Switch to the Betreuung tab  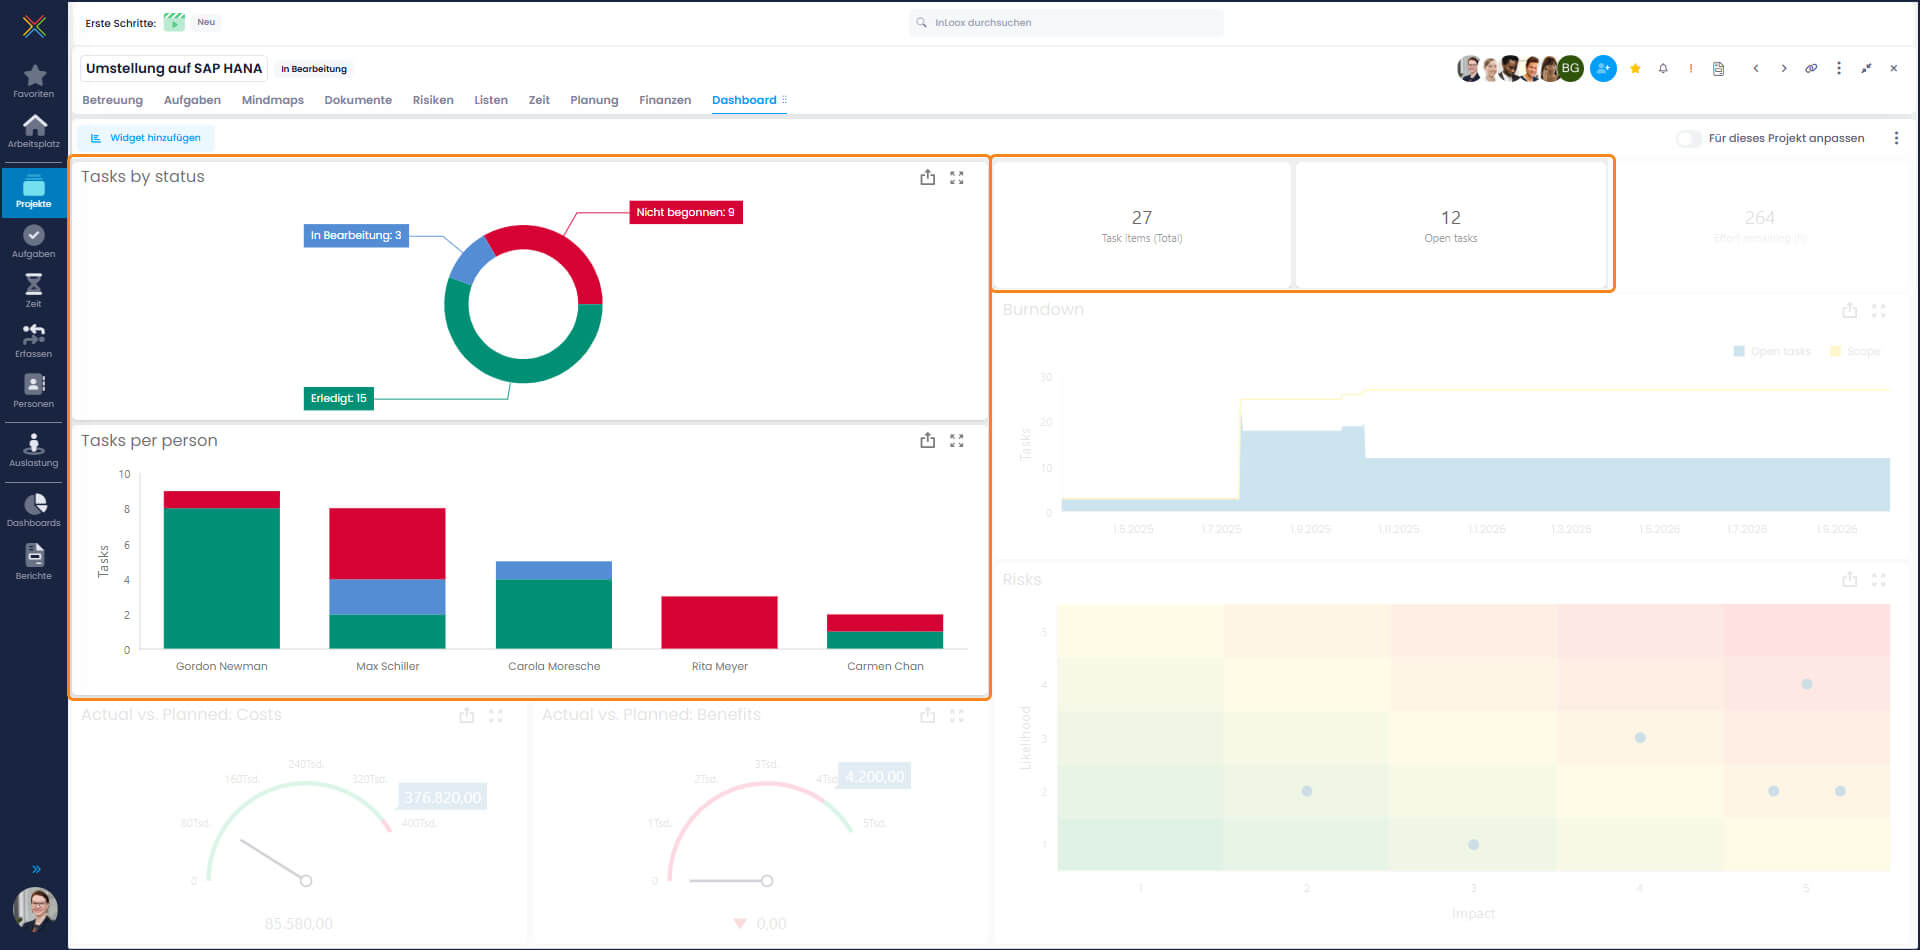[x=112, y=100]
